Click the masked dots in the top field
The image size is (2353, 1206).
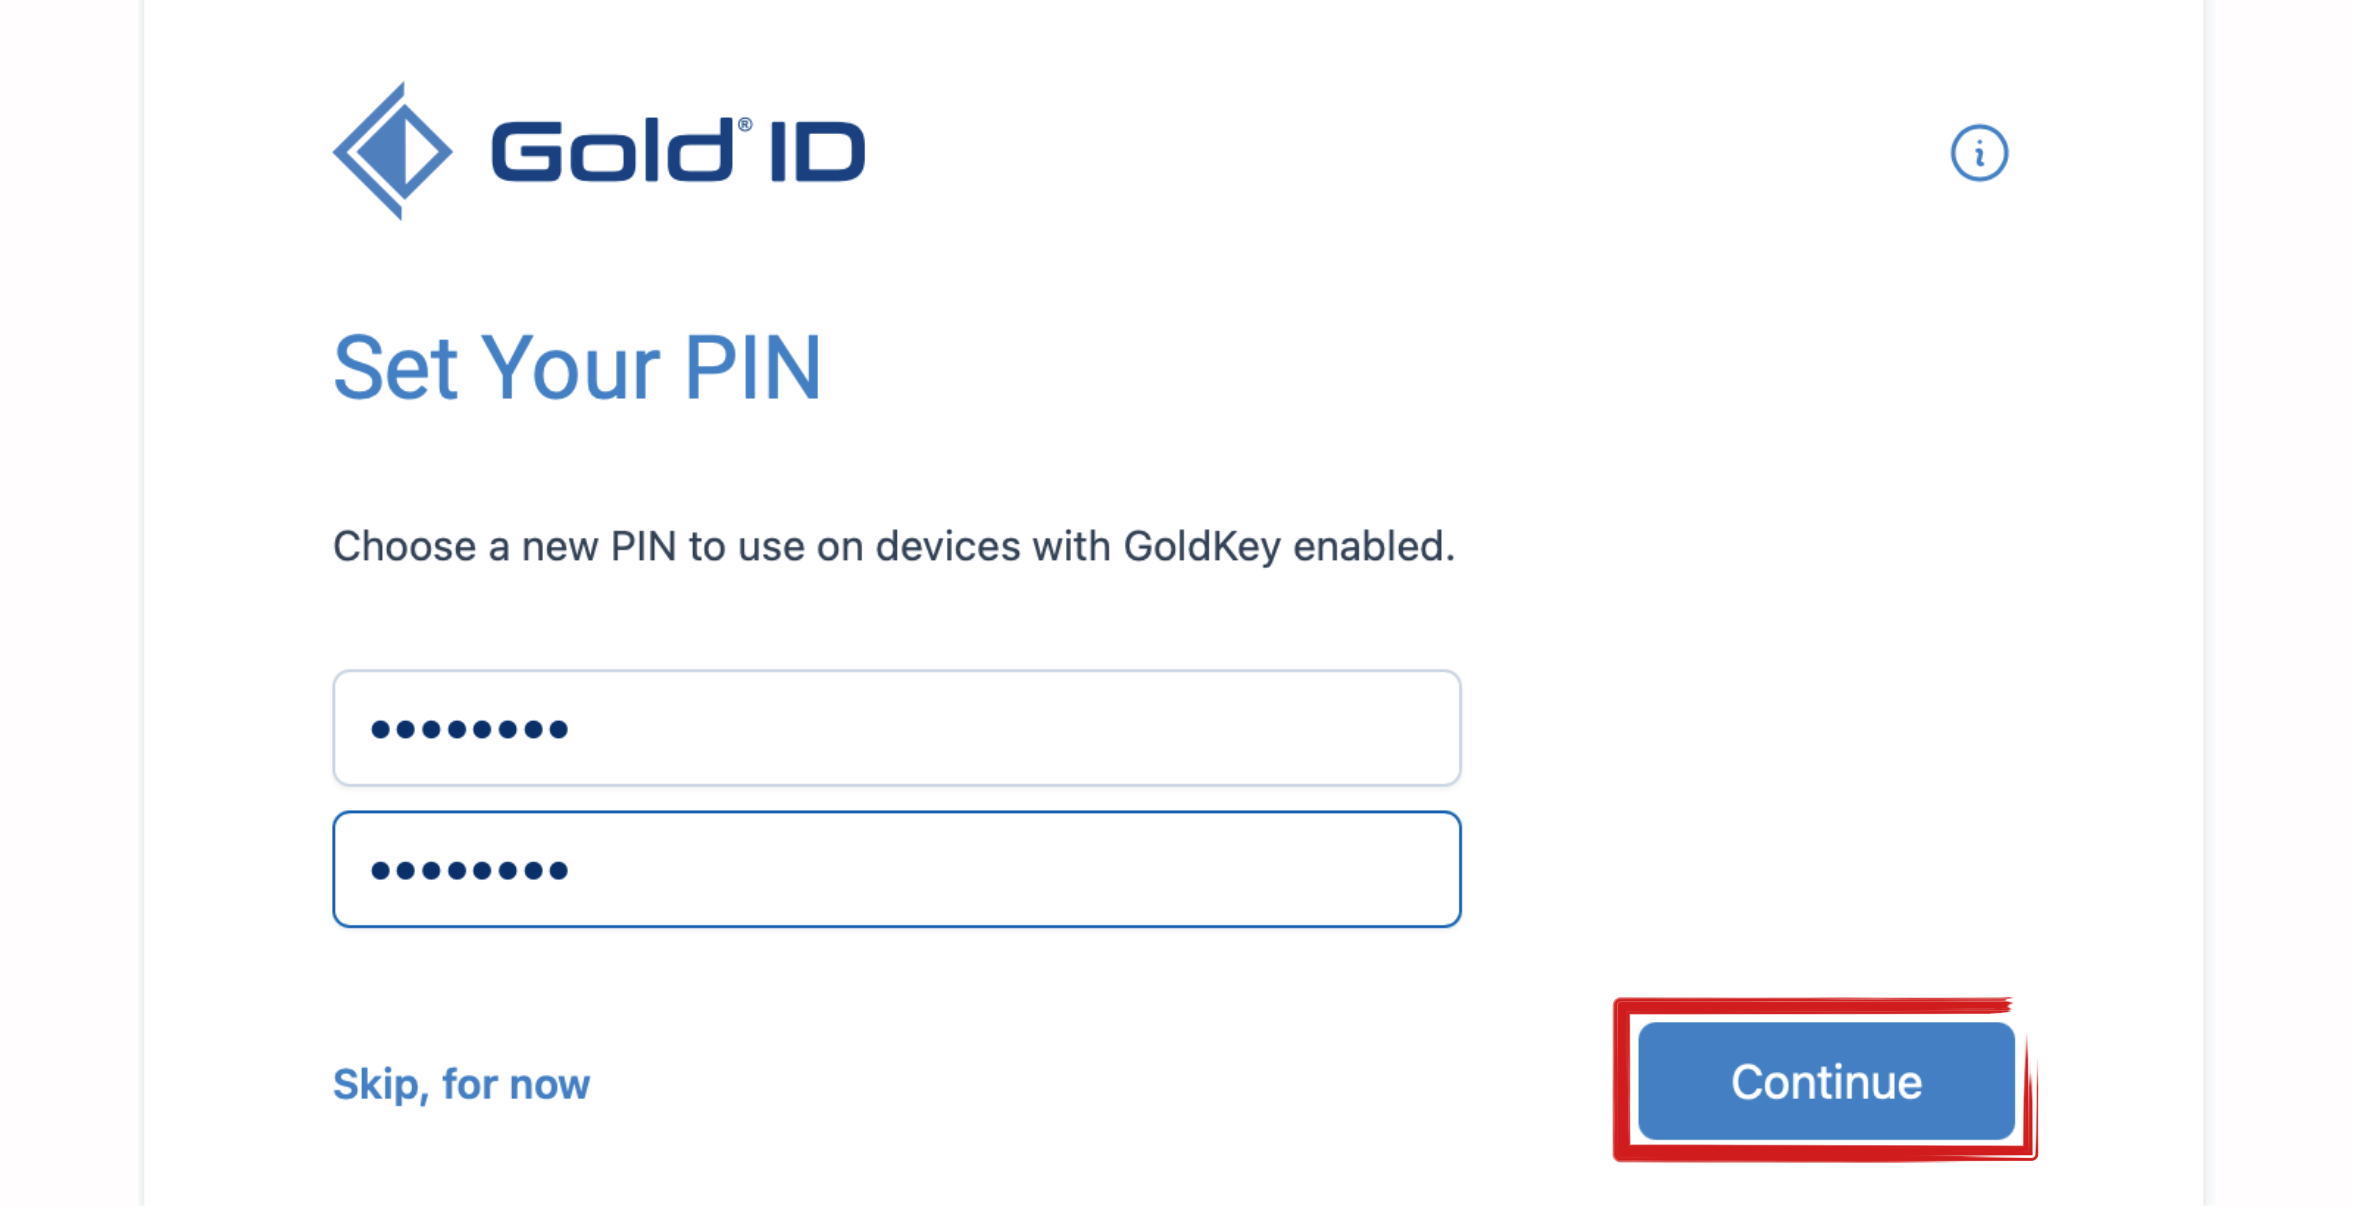469,729
